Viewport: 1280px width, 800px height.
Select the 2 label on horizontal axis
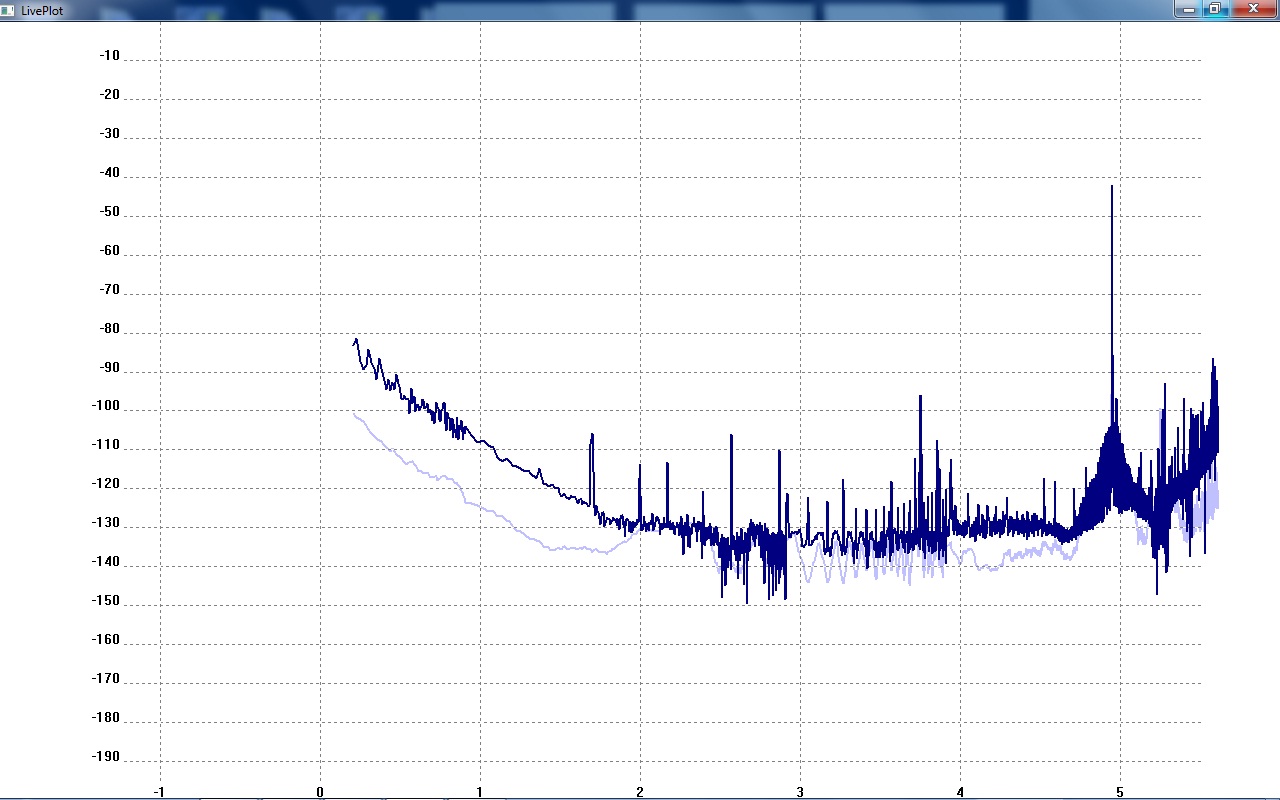(640, 792)
